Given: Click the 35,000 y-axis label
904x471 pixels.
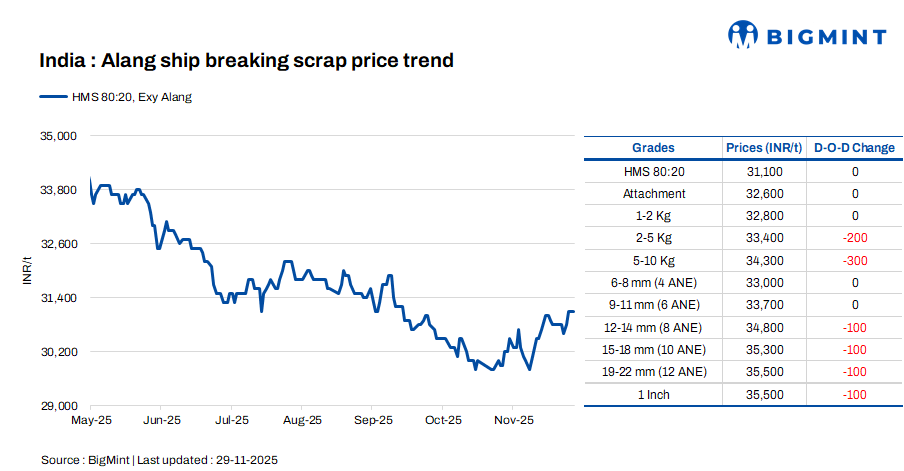Looking at the screenshot, I should (56, 135).
